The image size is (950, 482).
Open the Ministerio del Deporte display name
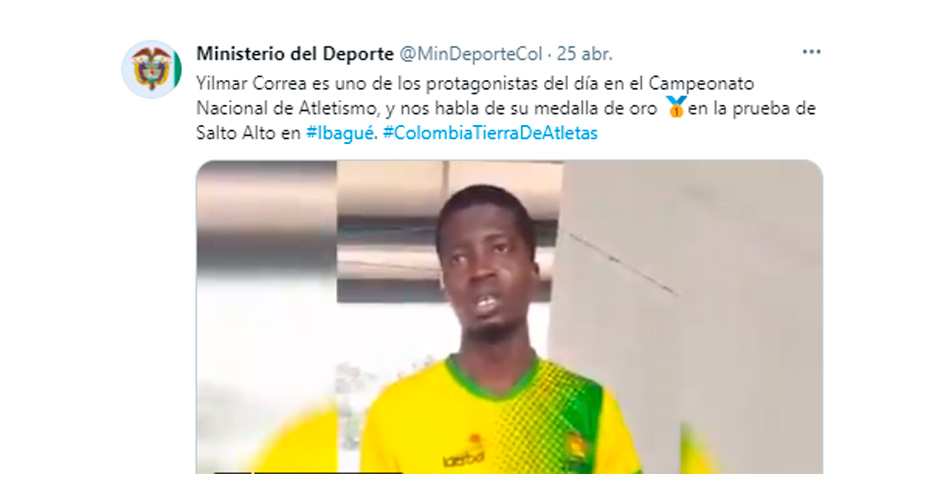(x=295, y=54)
